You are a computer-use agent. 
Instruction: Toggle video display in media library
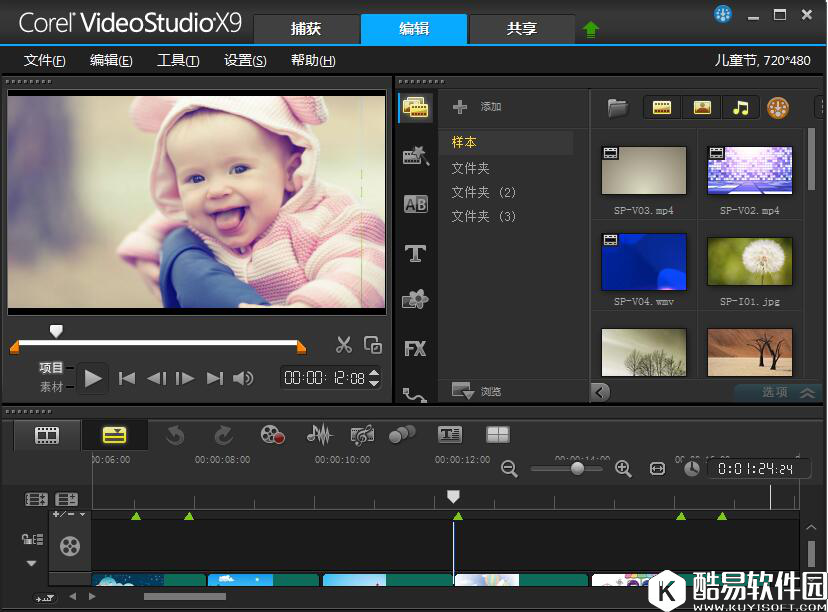click(x=661, y=108)
